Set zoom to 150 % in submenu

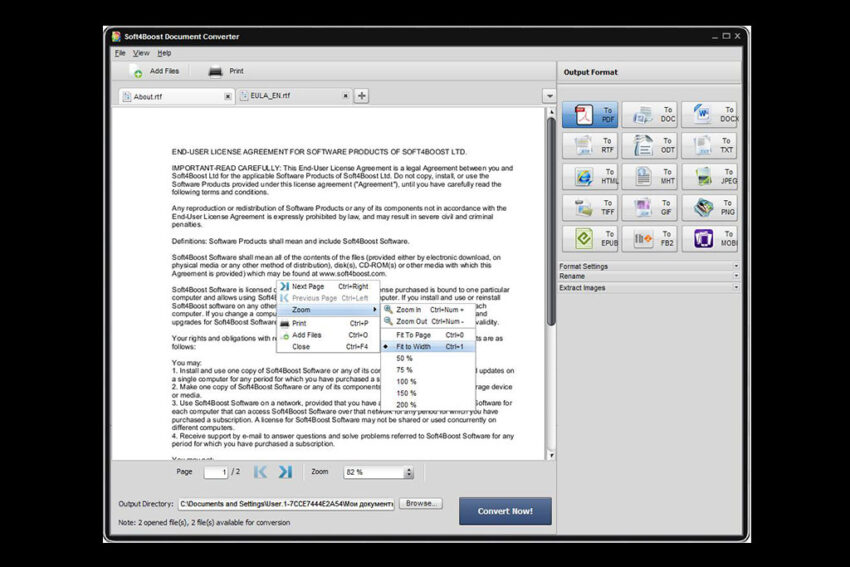tap(428, 394)
